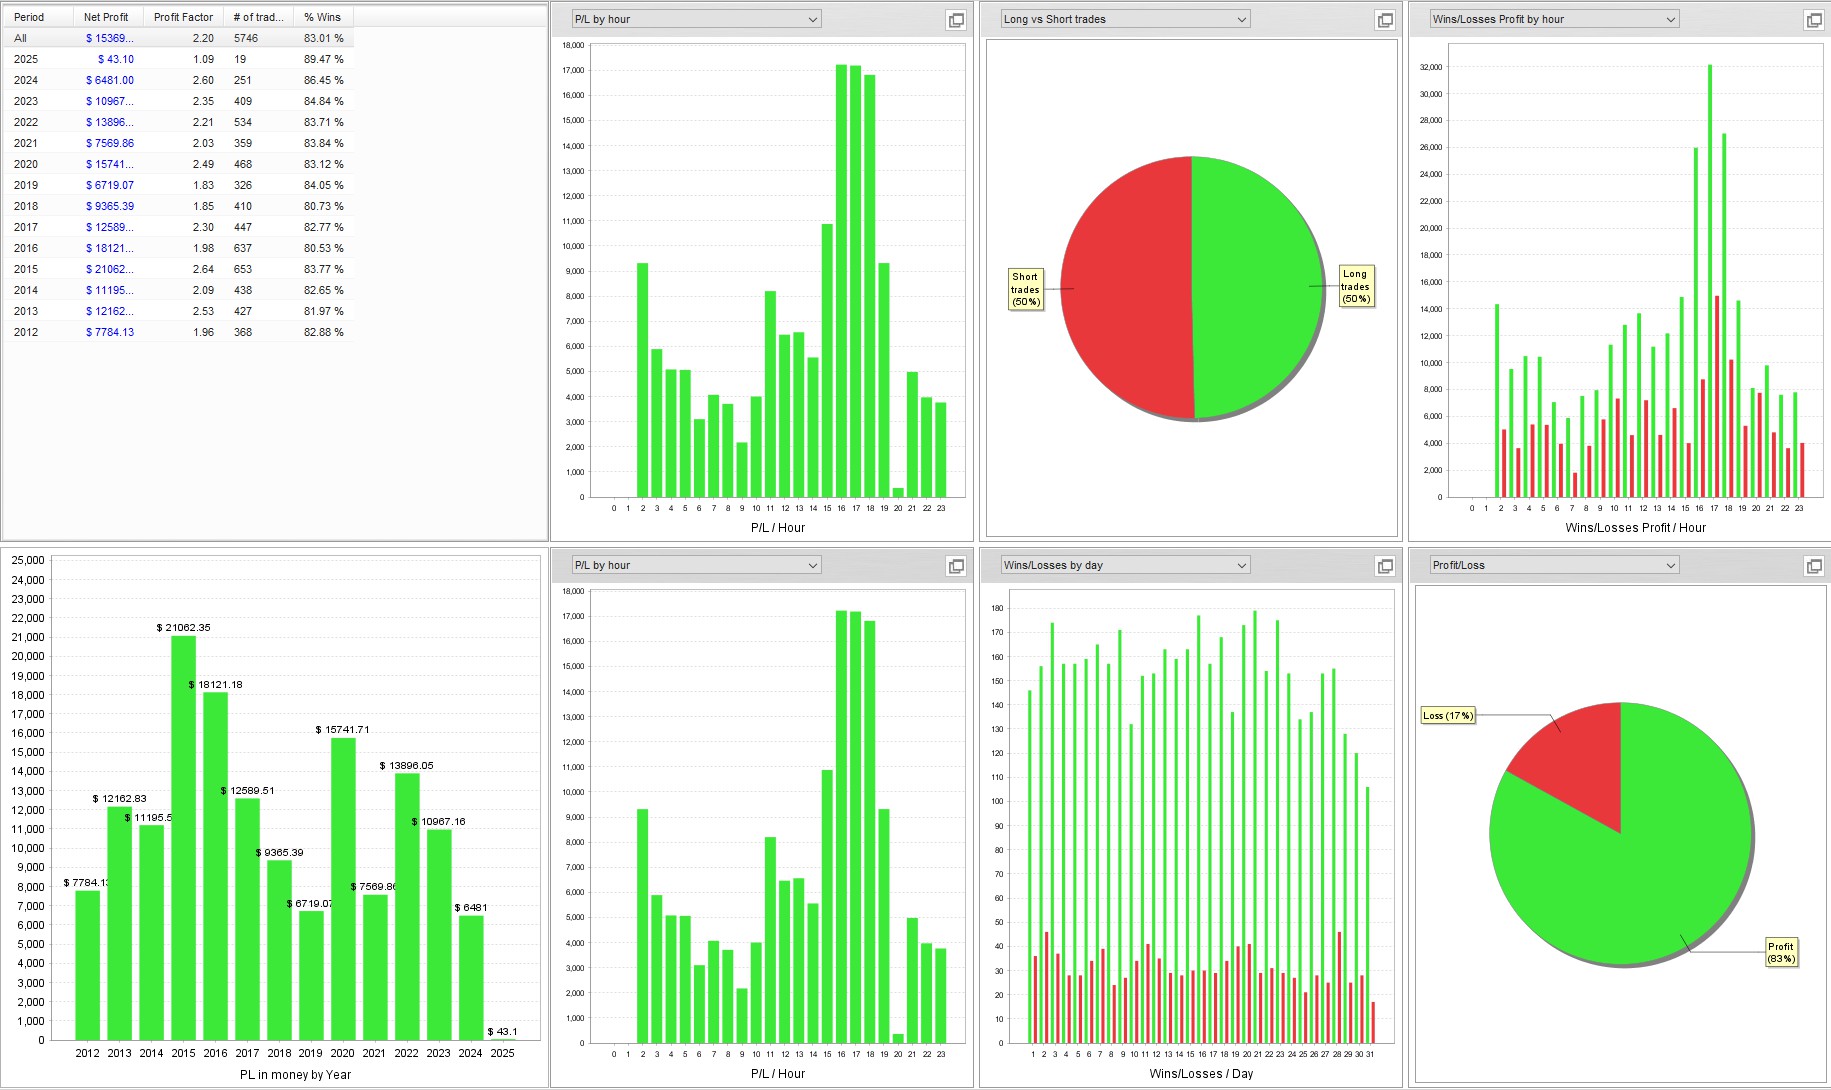This screenshot has height=1090, width=1831.
Task: Select the 2013 period row
Action: coord(178,311)
